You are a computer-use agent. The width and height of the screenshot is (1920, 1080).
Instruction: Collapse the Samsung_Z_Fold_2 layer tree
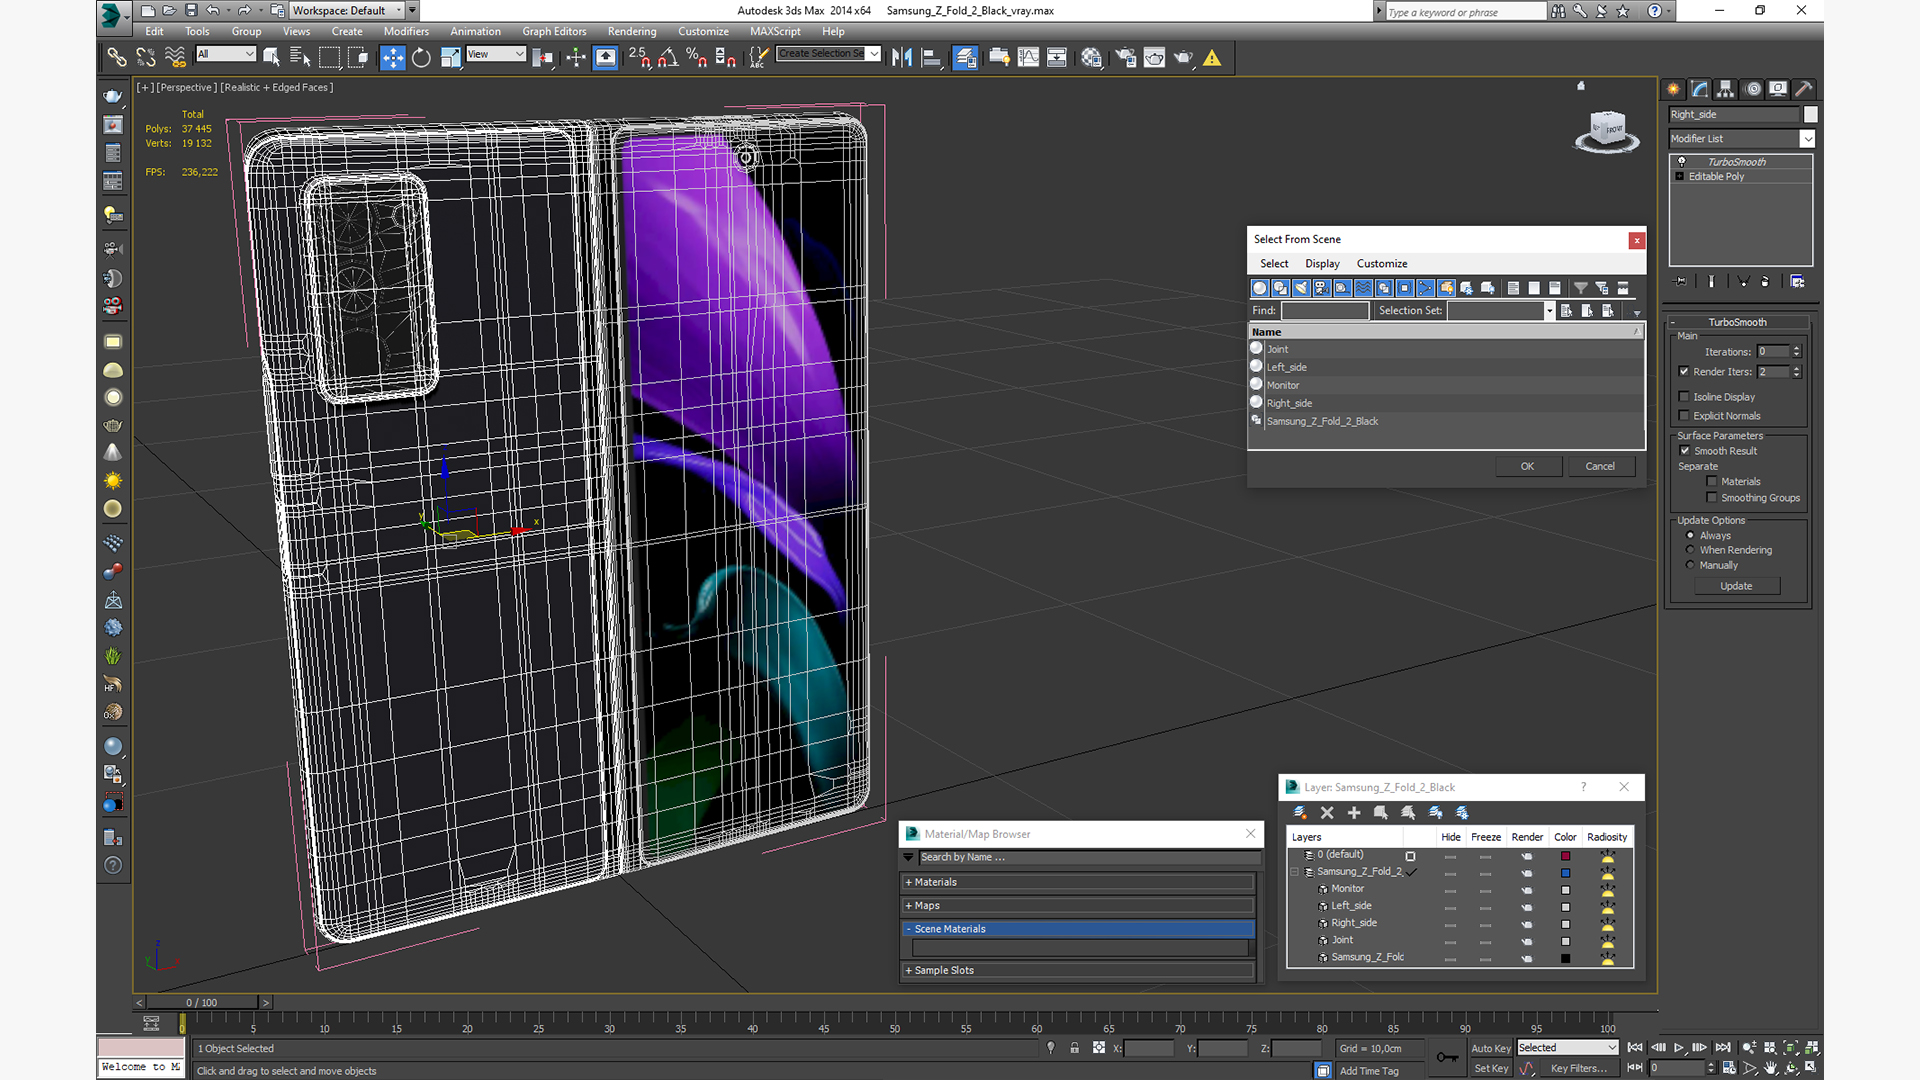(1294, 872)
